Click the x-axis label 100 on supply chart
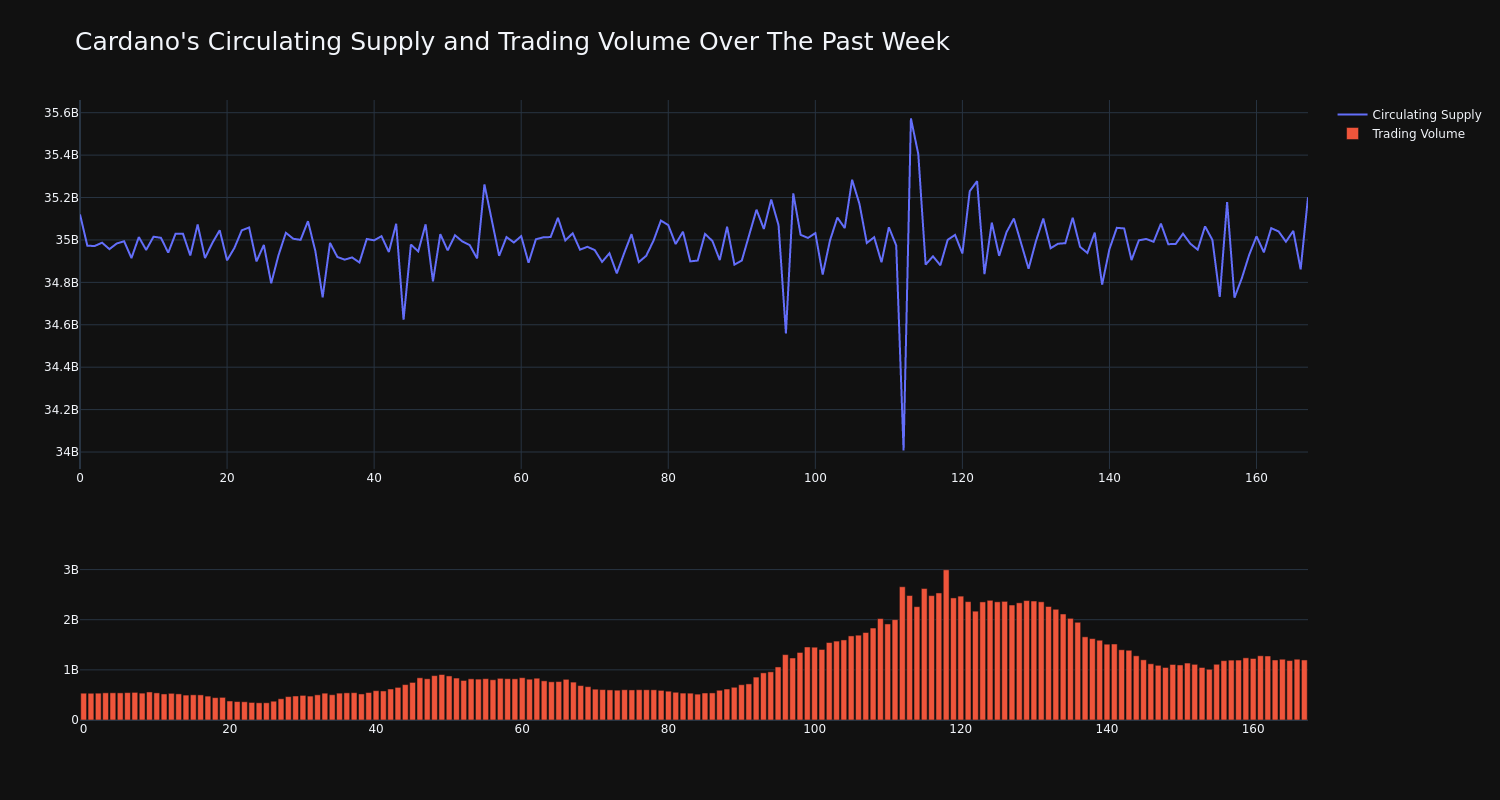 tap(815, 478)
